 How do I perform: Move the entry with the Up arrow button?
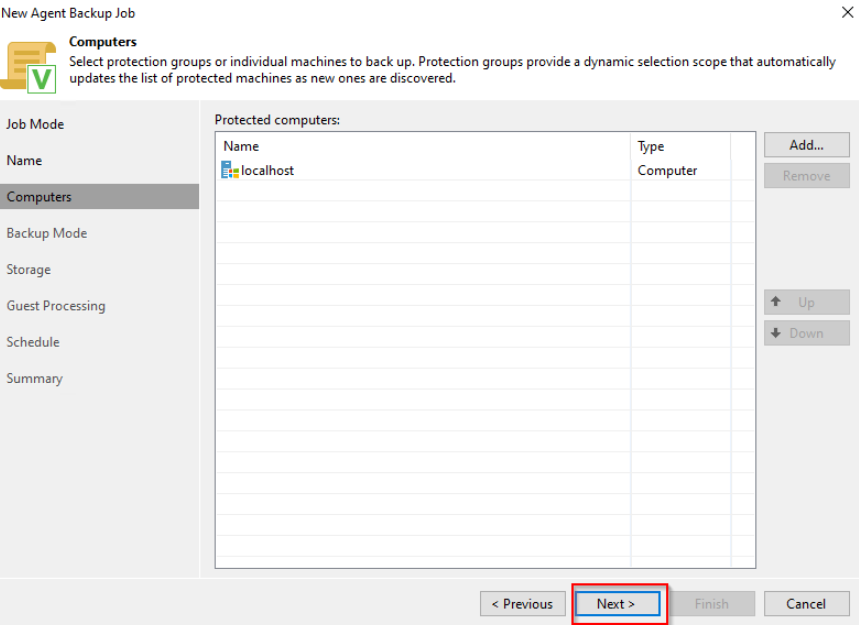tap(806, 302)
